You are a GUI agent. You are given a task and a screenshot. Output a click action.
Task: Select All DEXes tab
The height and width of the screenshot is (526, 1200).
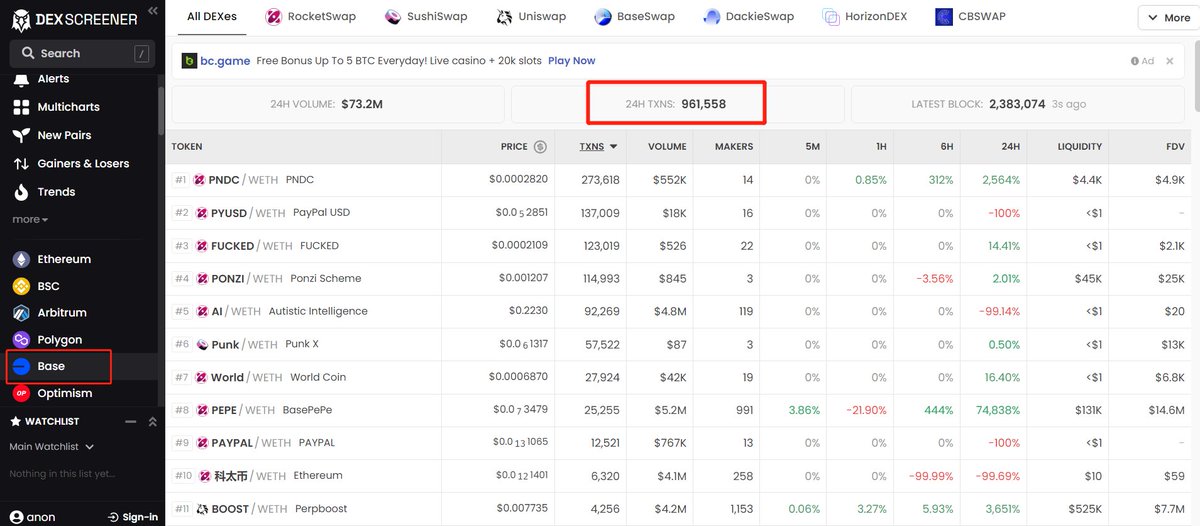(210, 16)
